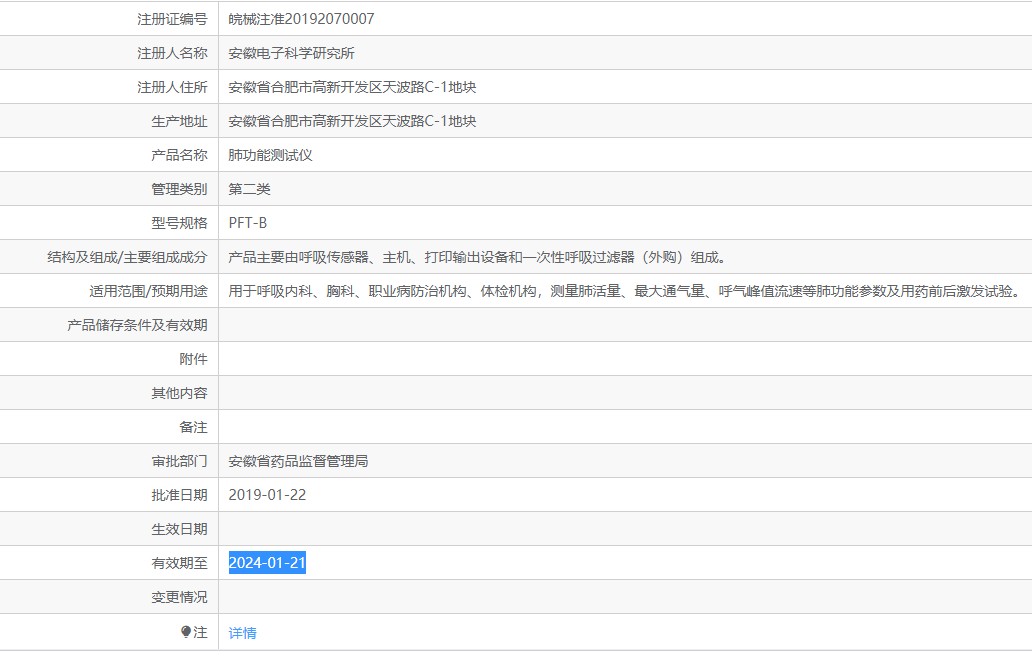Viewport: 1032px width, 657px height.
Task: Click the 注册人名称 label
Action: 172,53
